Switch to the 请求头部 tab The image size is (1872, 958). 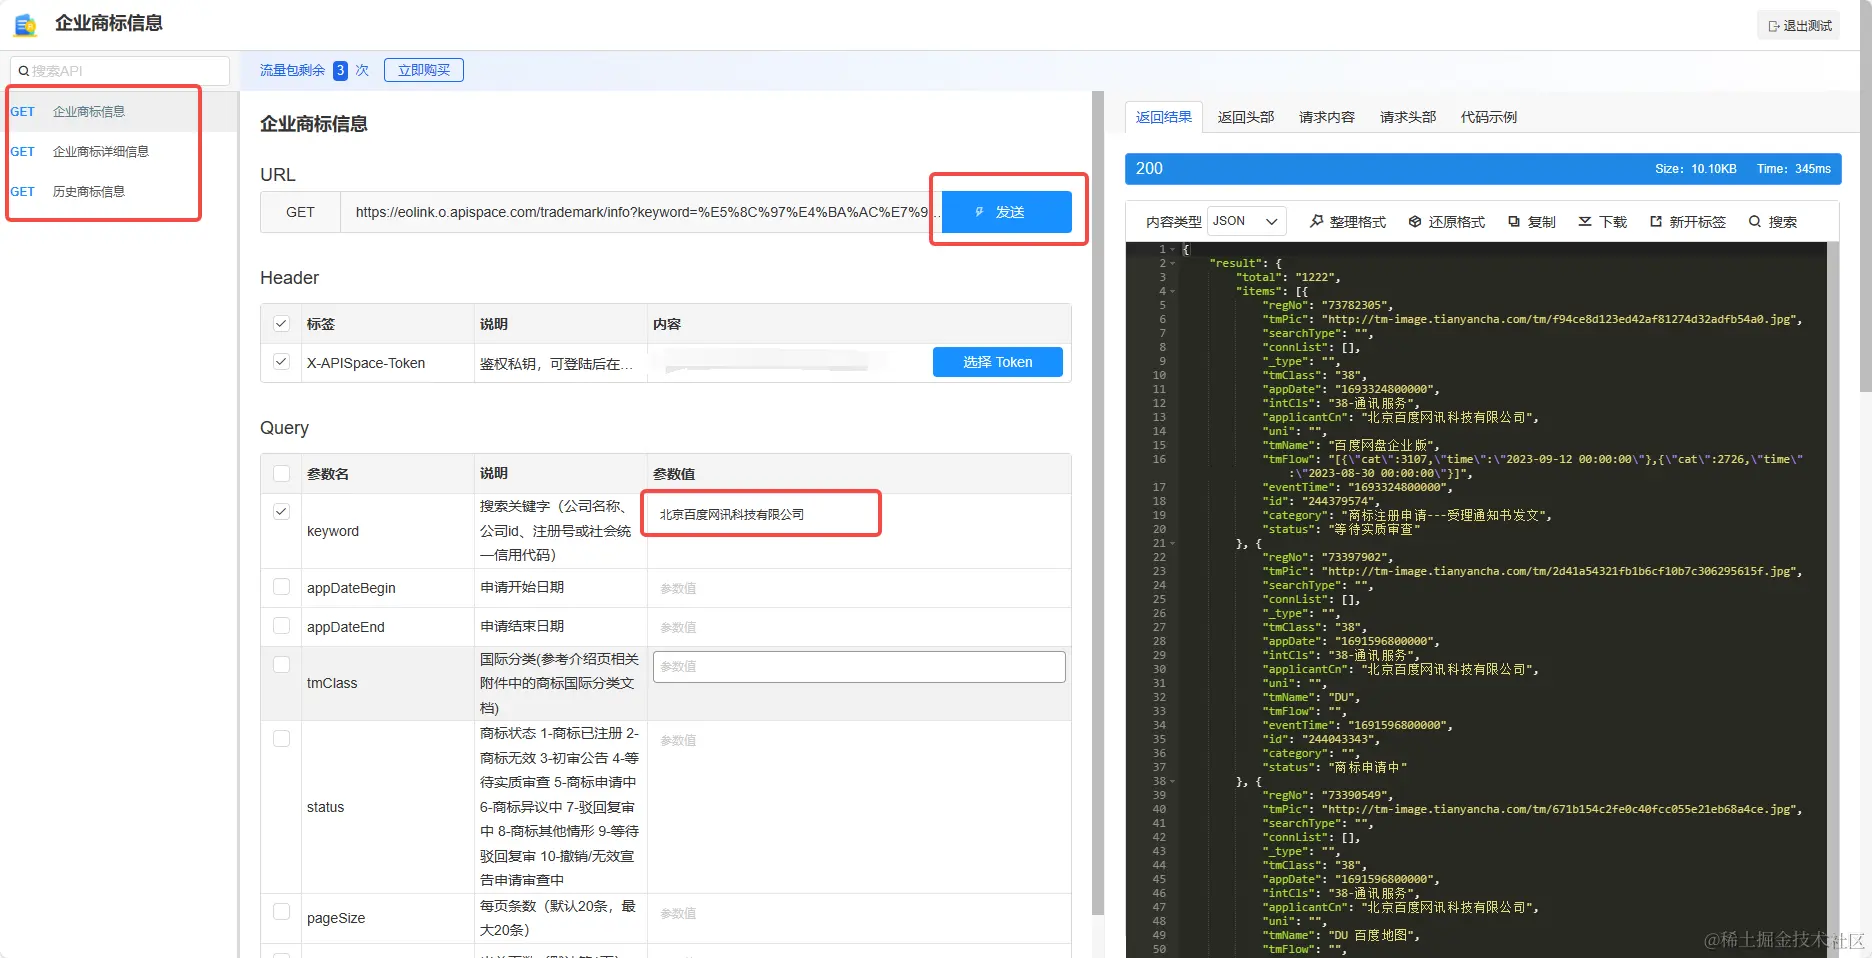pos(1408,117)
